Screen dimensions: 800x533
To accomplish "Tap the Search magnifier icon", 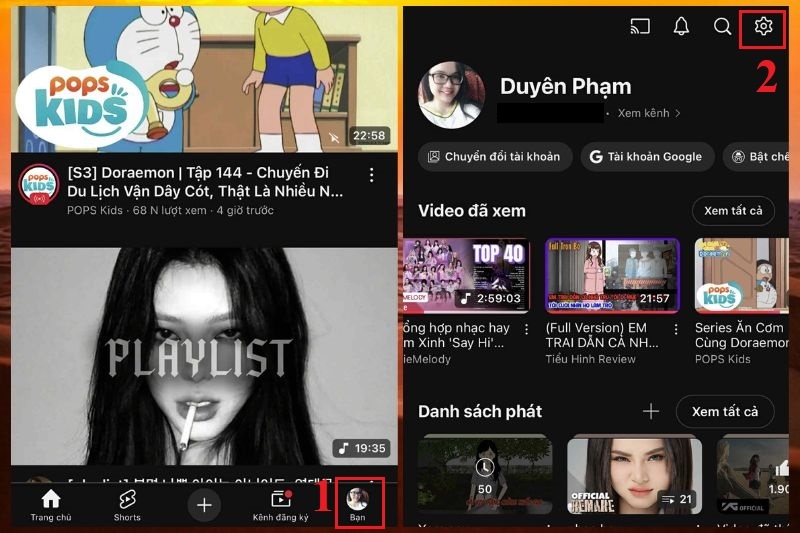I will pos(722,26).
